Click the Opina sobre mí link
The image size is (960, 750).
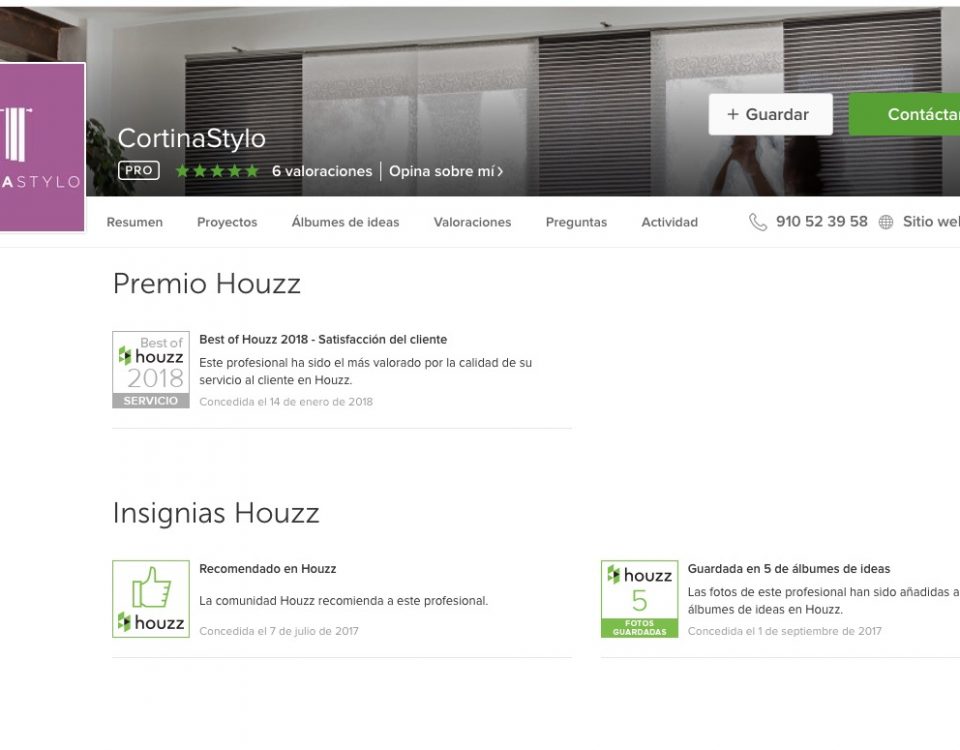pyautogui.click(x=446, y=171)
